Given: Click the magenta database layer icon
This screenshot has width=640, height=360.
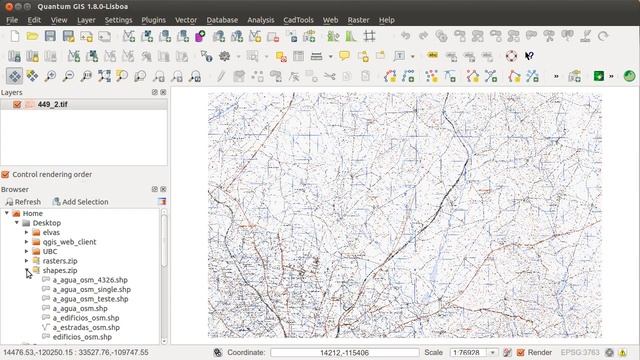Looking at the screenshot, I should (200, 36).
